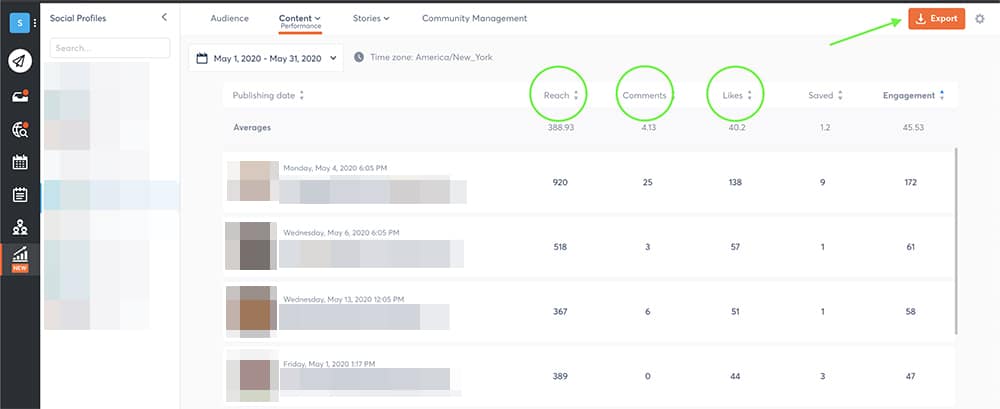1000x409 pixels.
Task: Expand the Content tab dropdown
Action: pyautogui.click(x=300, y=18)
